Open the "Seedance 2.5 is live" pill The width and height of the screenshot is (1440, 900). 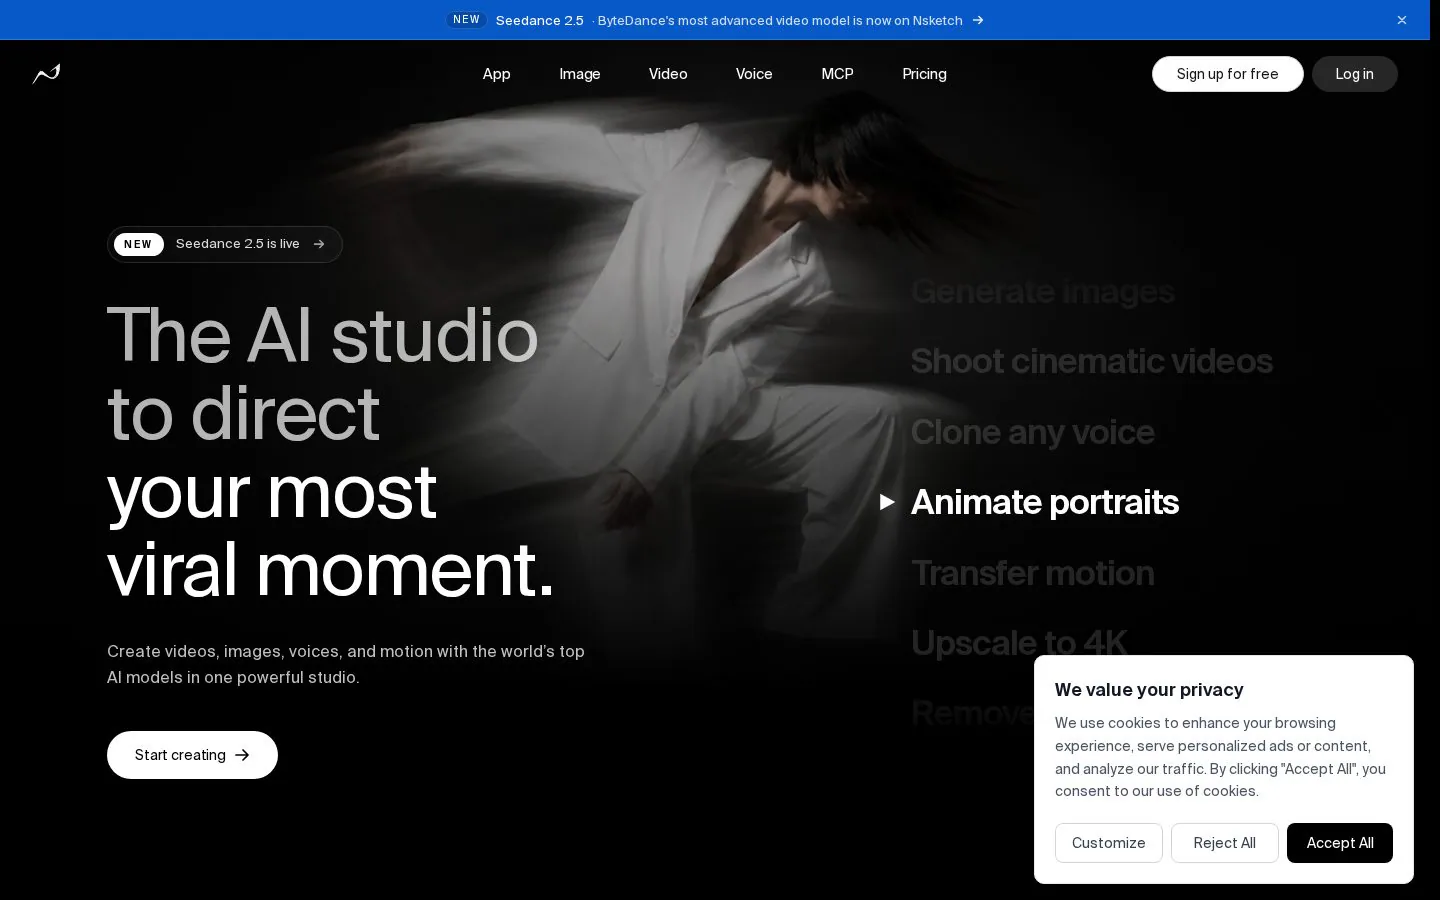point(225,244)
